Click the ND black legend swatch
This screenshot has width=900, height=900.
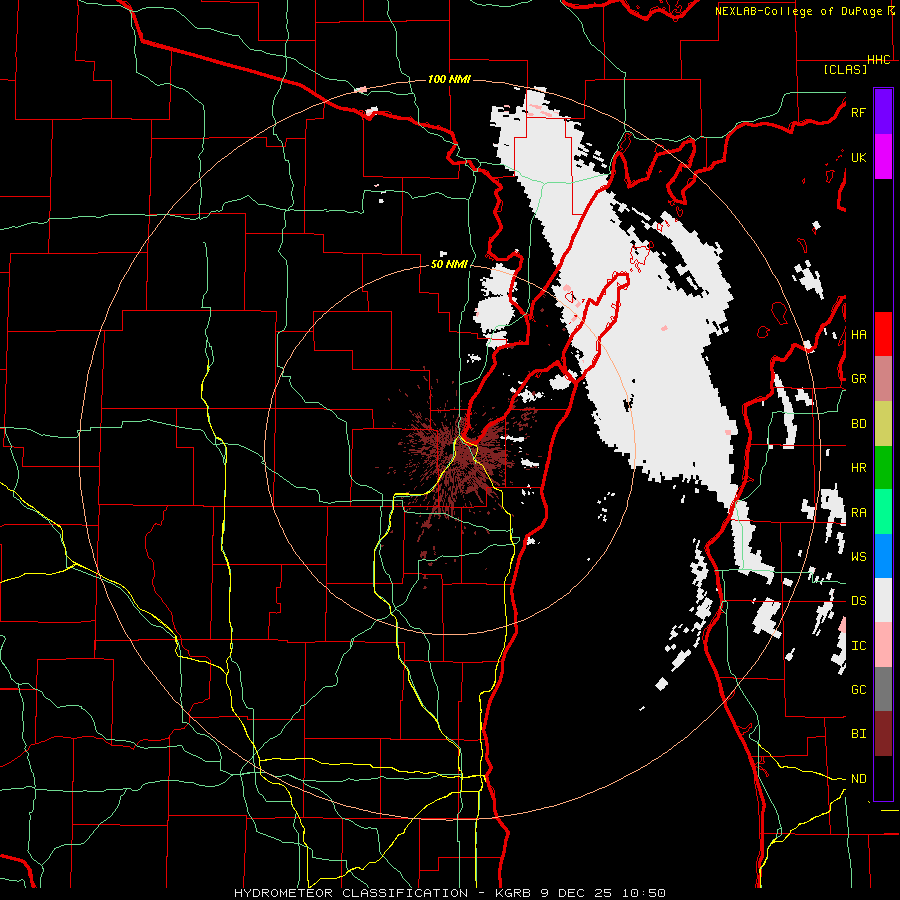(x=883, y=778)
